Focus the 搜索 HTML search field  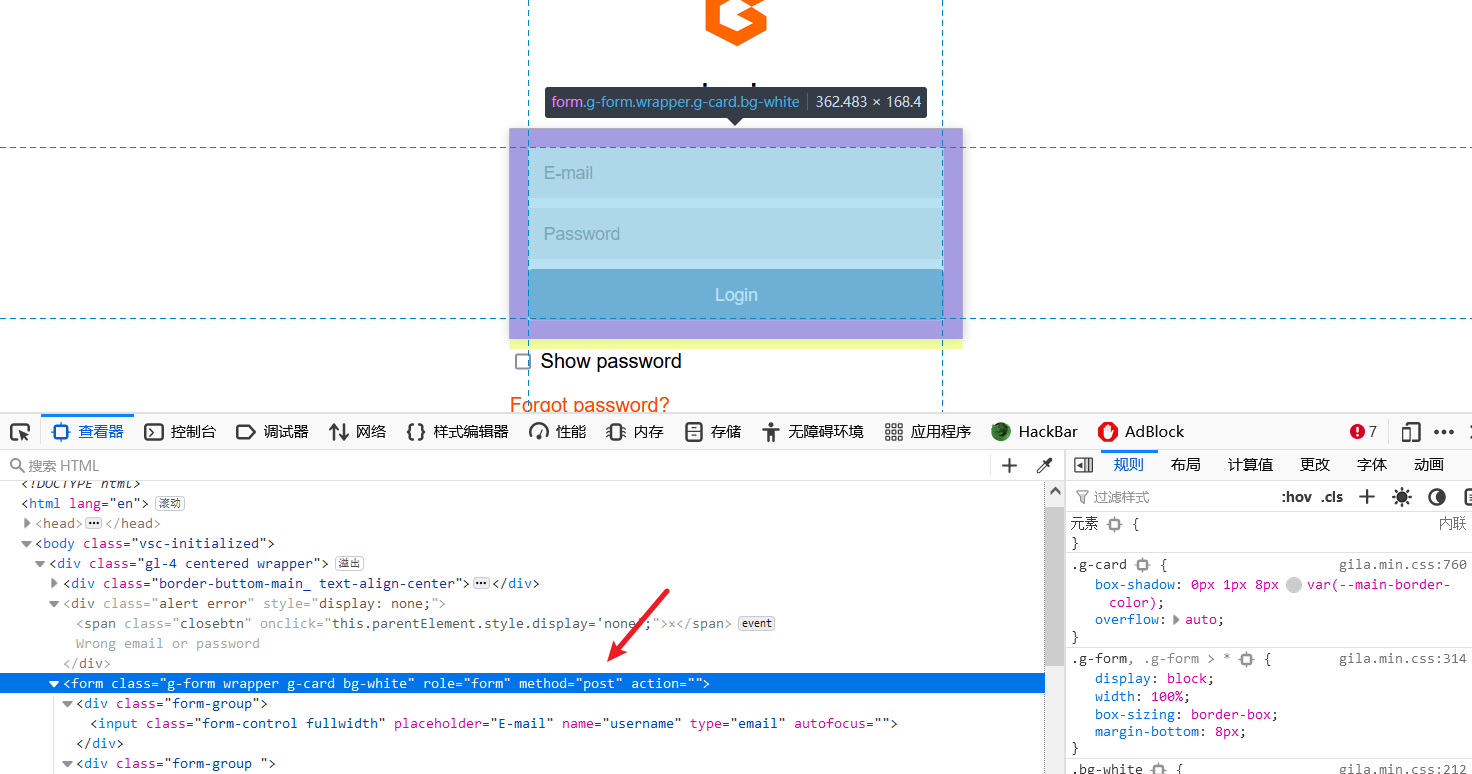(500, 466)
